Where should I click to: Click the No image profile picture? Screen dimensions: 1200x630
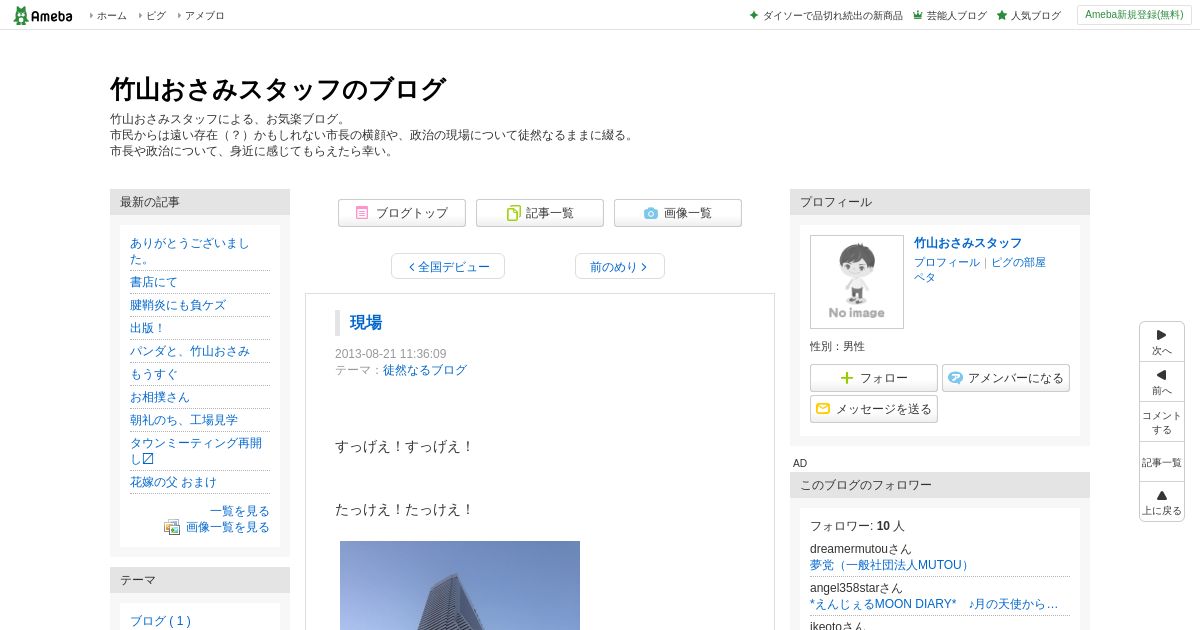coord(857,282)
